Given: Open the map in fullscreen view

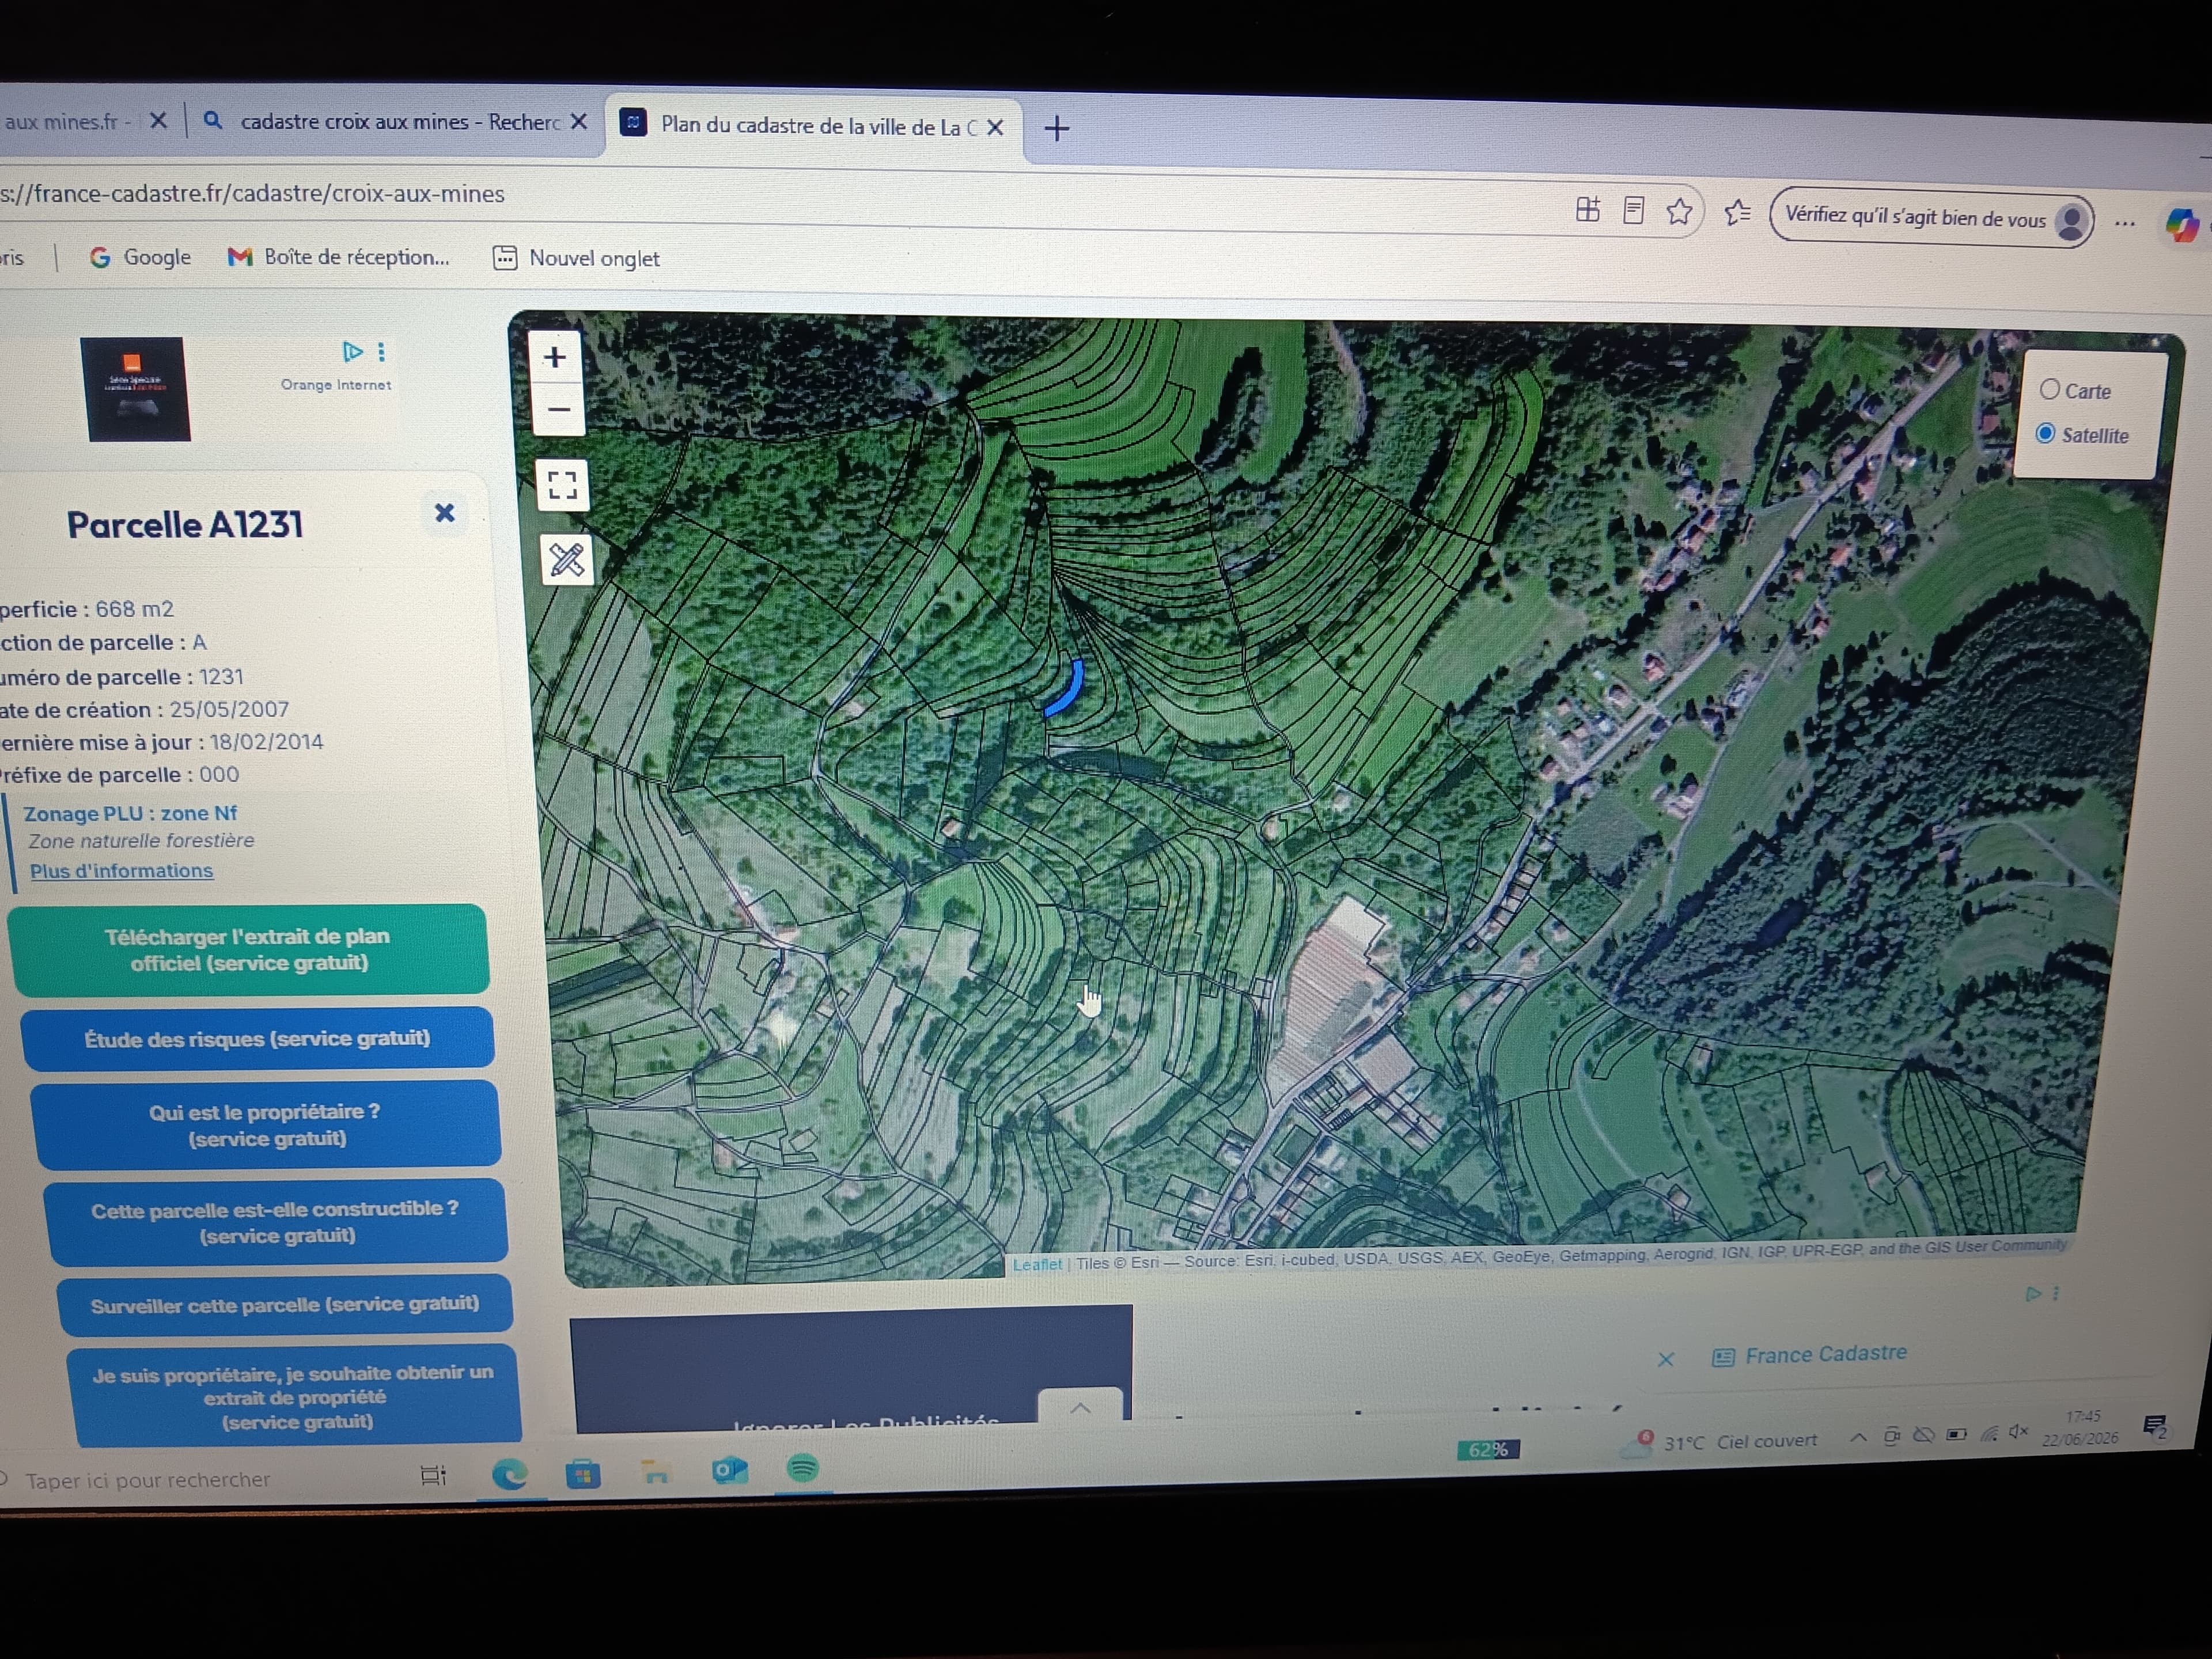Looking at the screenshot, I should [x=563, y=485].
